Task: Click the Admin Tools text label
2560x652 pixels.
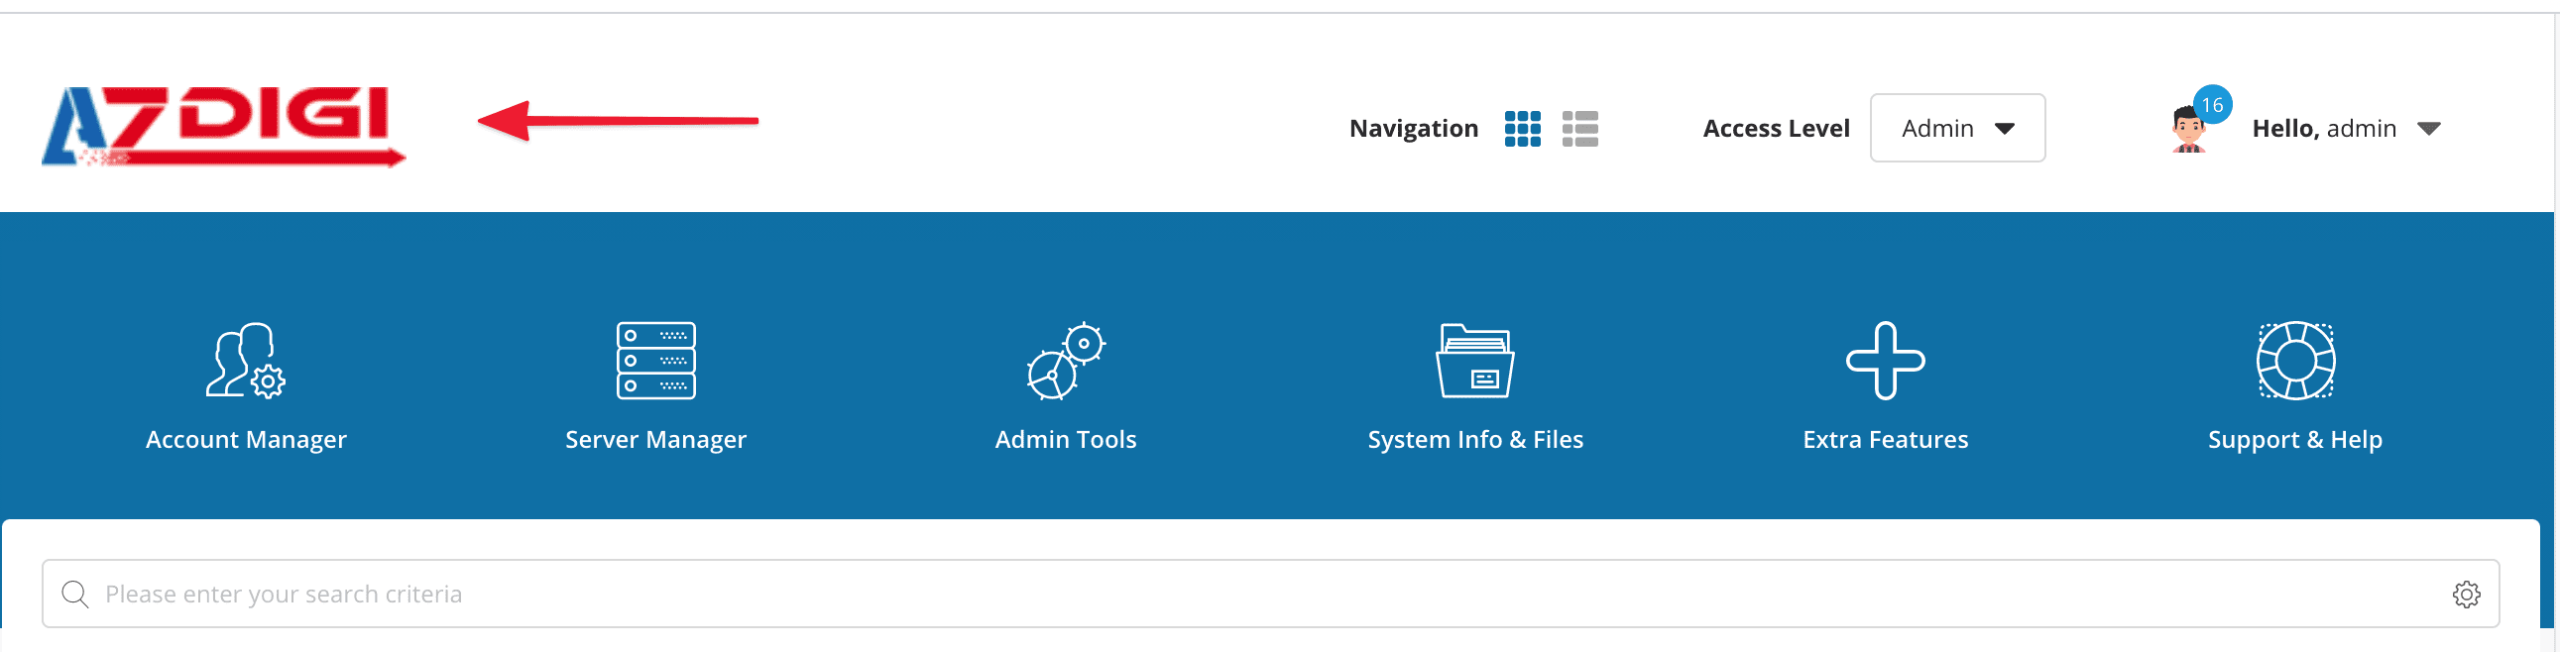Action: 1065,440
